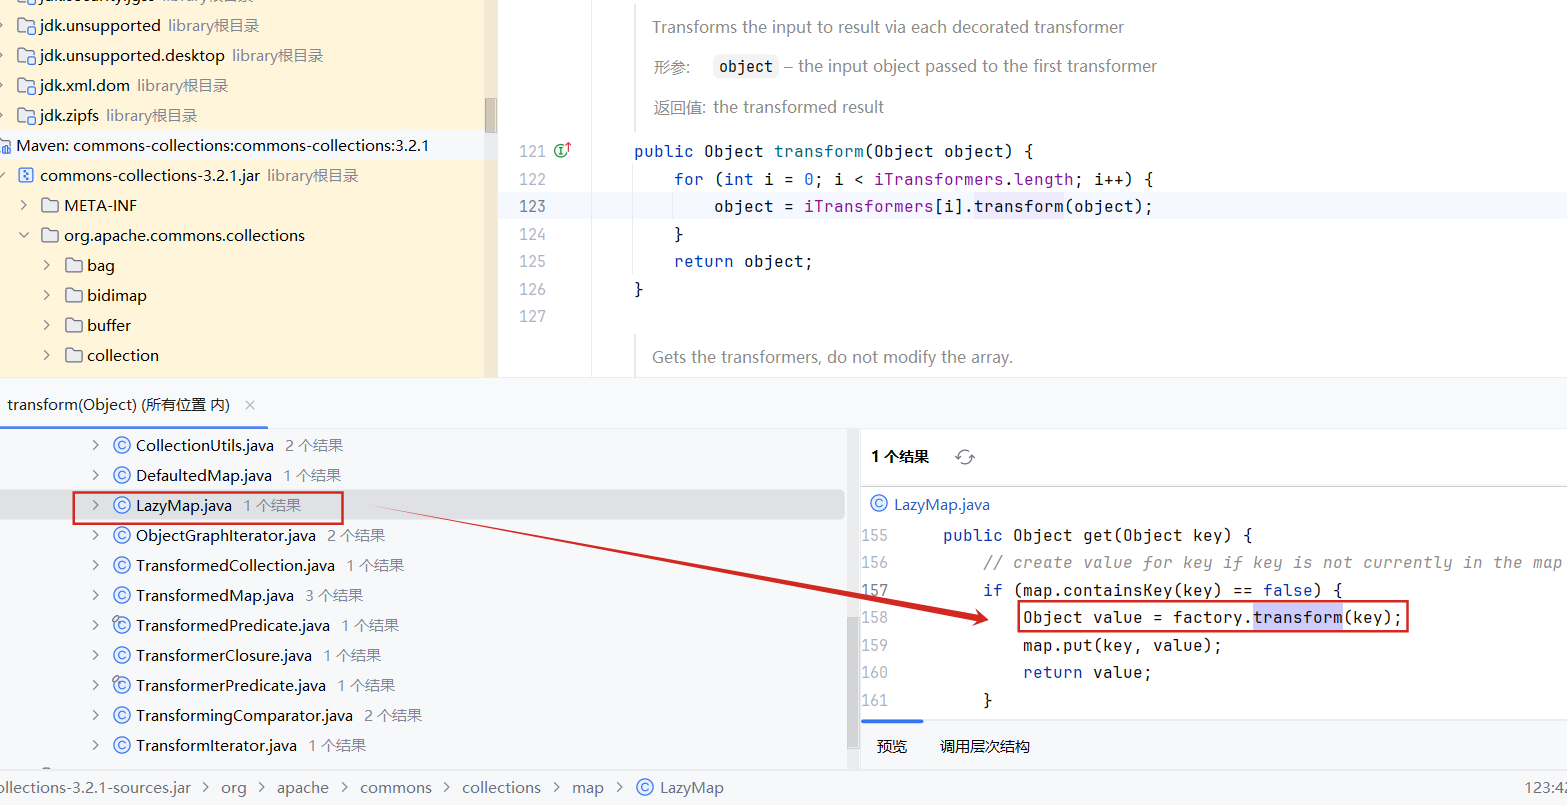Click the TransformingComparator.java class icon

[122, 715]
